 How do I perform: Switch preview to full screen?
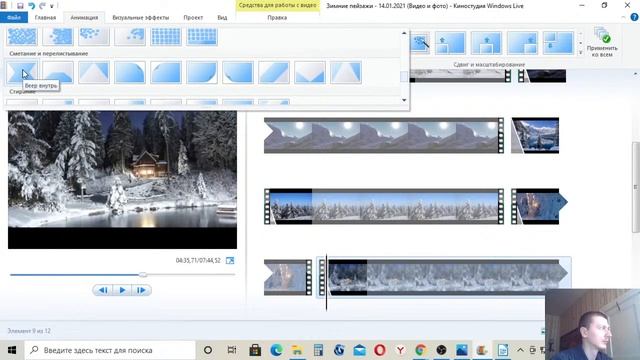pos(230,260)
